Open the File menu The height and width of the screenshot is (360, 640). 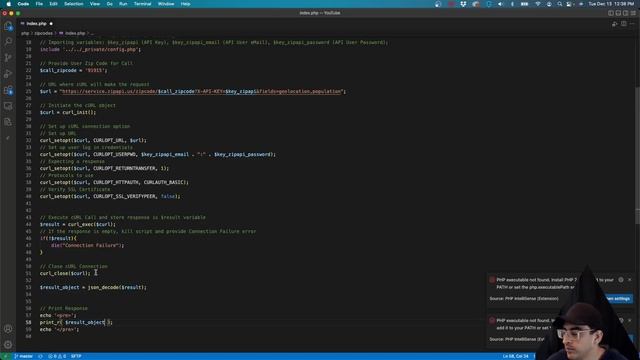click(x=39, y=4)
